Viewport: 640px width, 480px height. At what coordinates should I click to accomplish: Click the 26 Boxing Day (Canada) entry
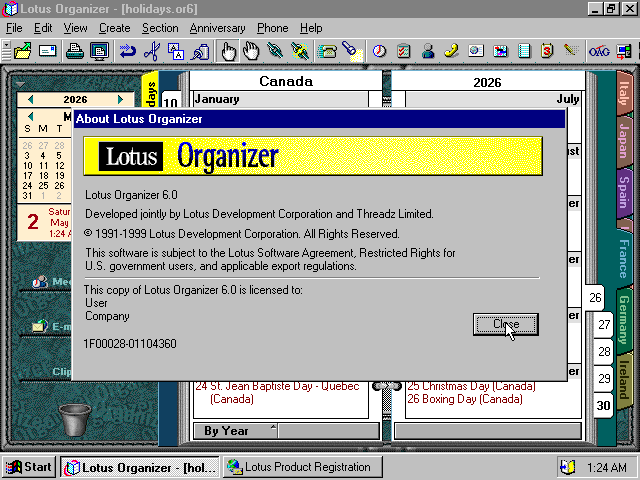(464, 399)
